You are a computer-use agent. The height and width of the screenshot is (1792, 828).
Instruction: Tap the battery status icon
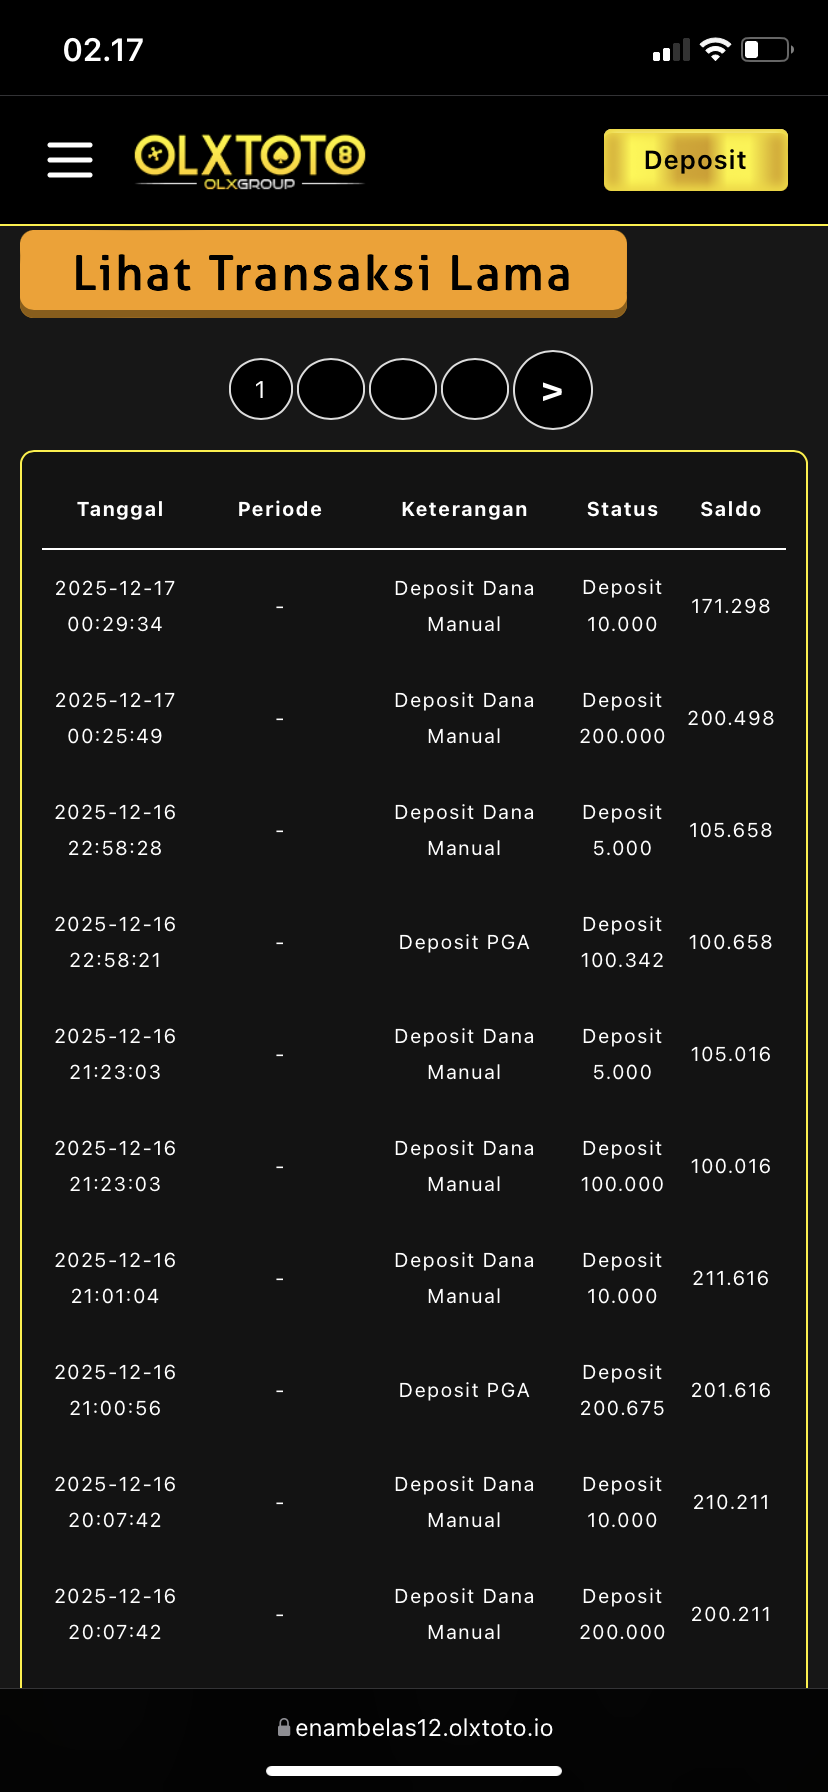point(766,50)
